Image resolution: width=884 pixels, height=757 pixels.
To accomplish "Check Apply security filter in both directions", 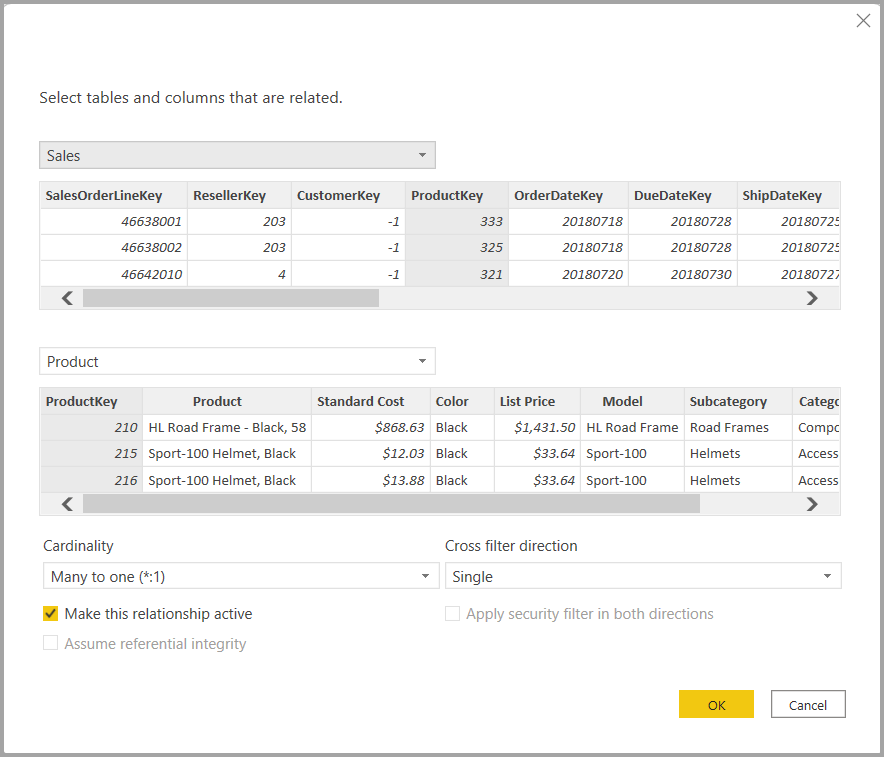I will pos(452,613).
